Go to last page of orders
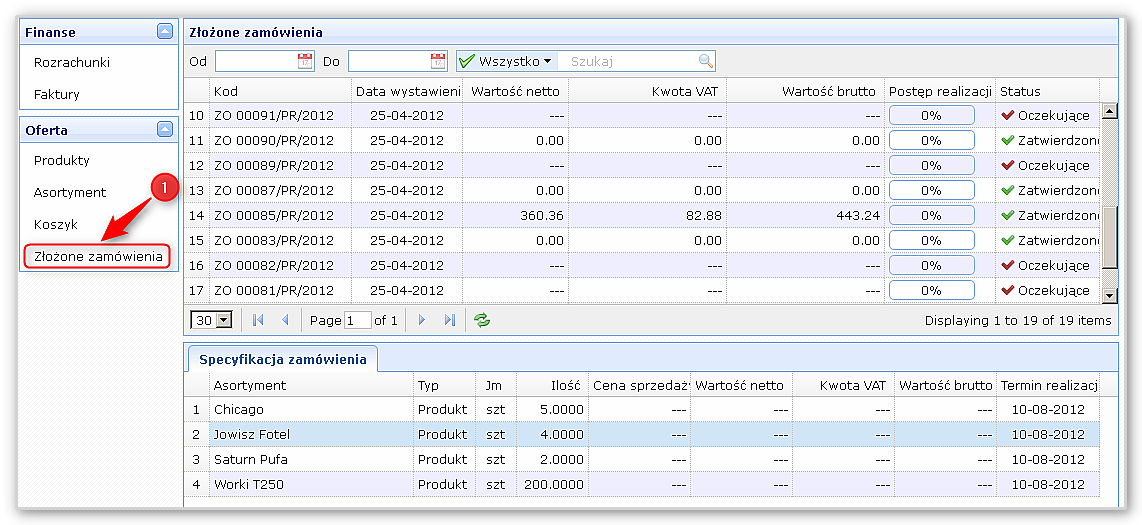1142x525 pixels. [x=449, y=321]
